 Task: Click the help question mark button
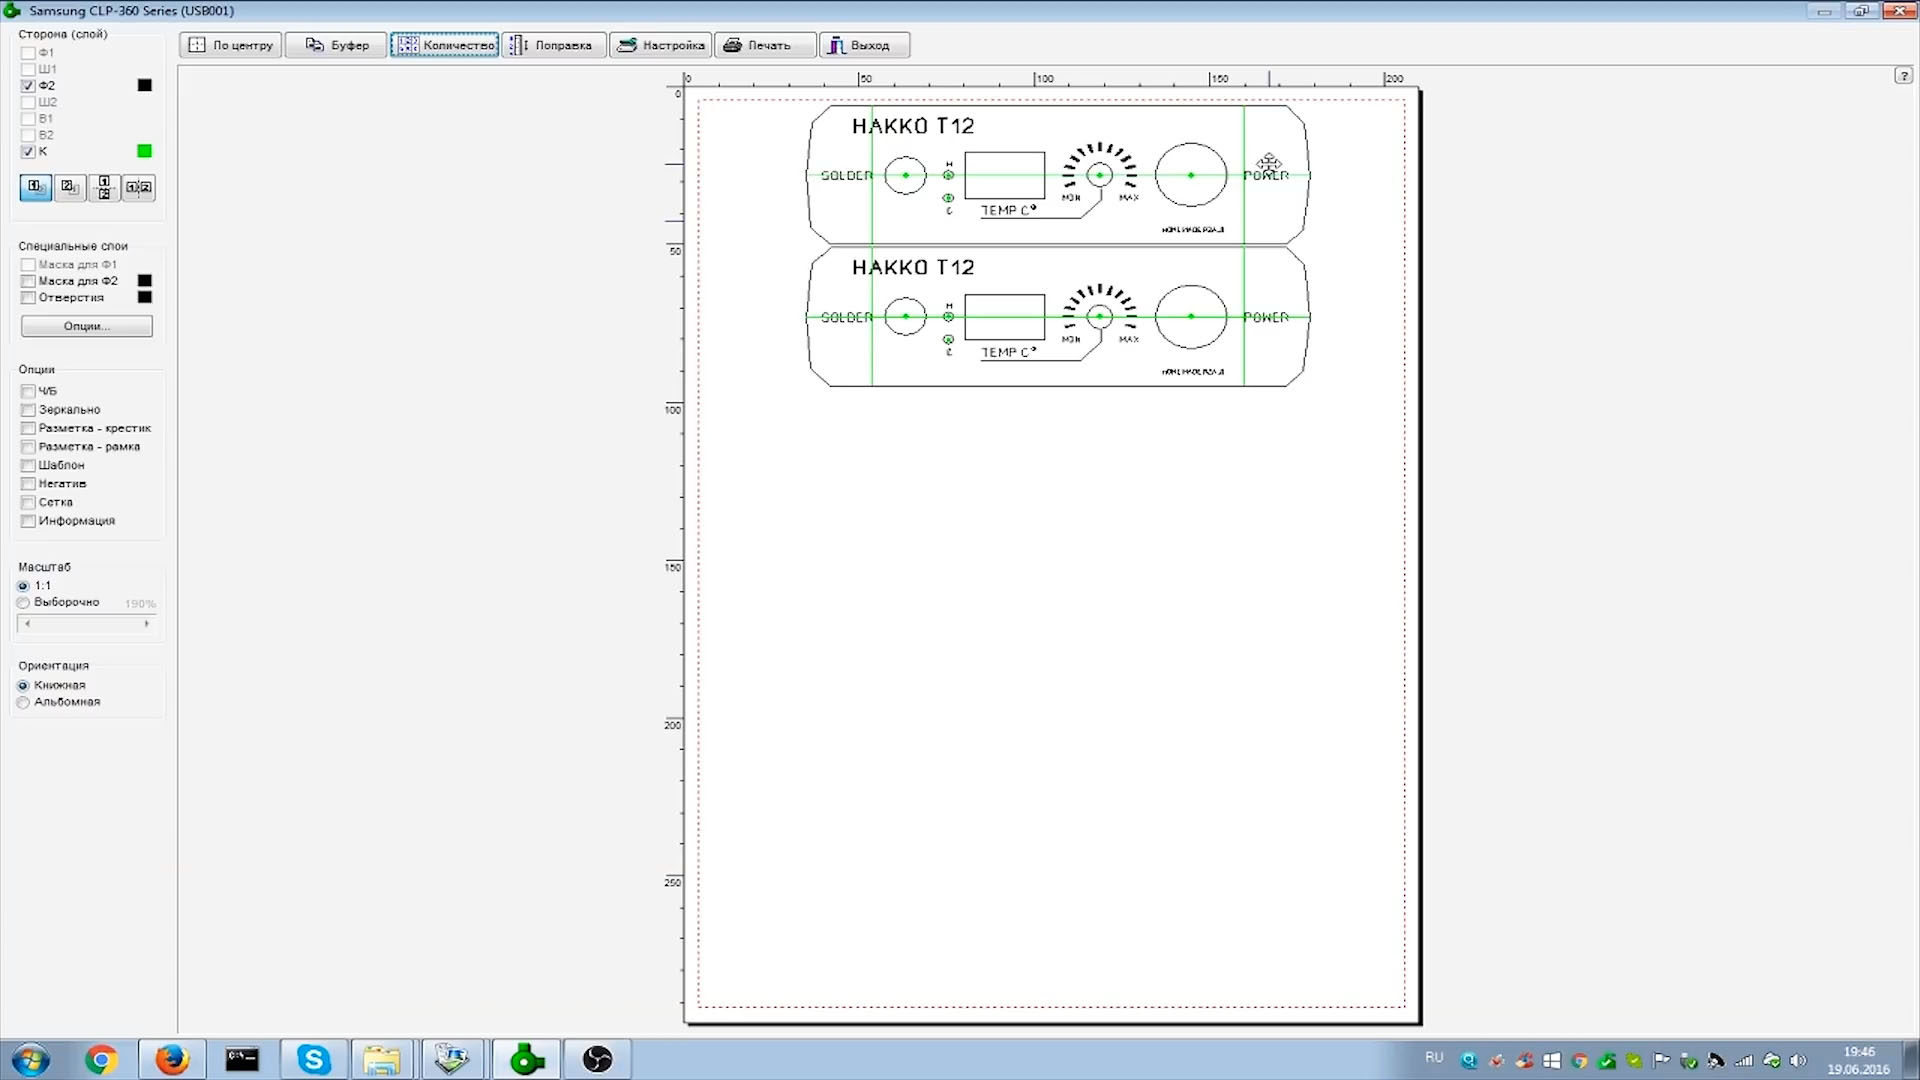(1903, 76)
